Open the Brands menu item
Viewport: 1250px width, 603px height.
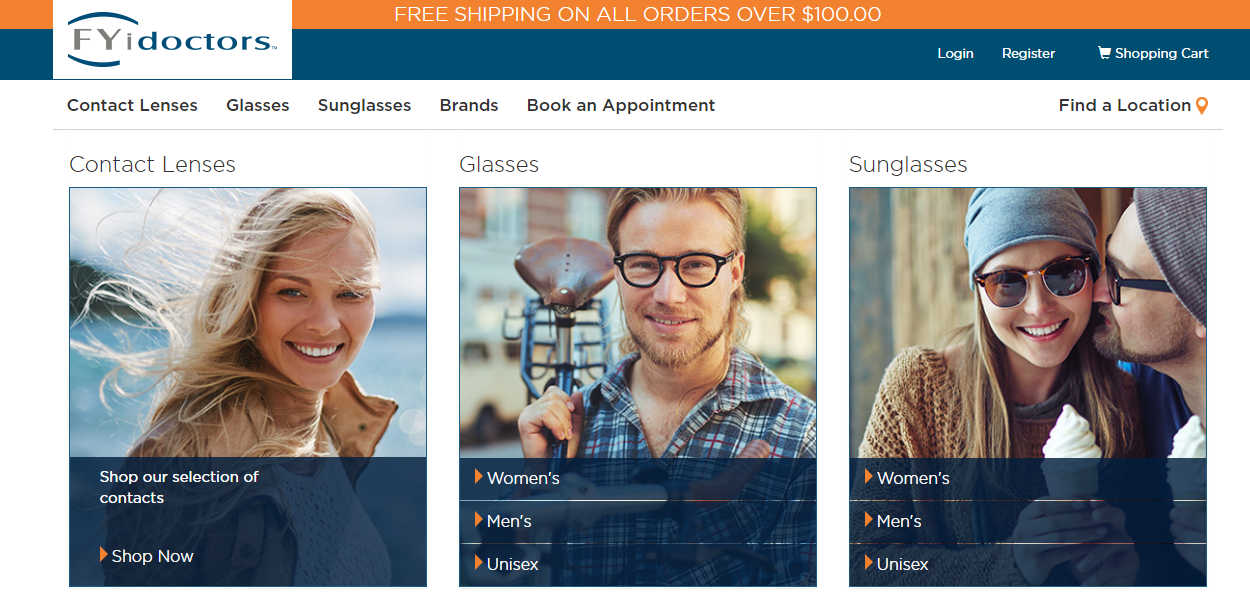(x=469, y=105)
